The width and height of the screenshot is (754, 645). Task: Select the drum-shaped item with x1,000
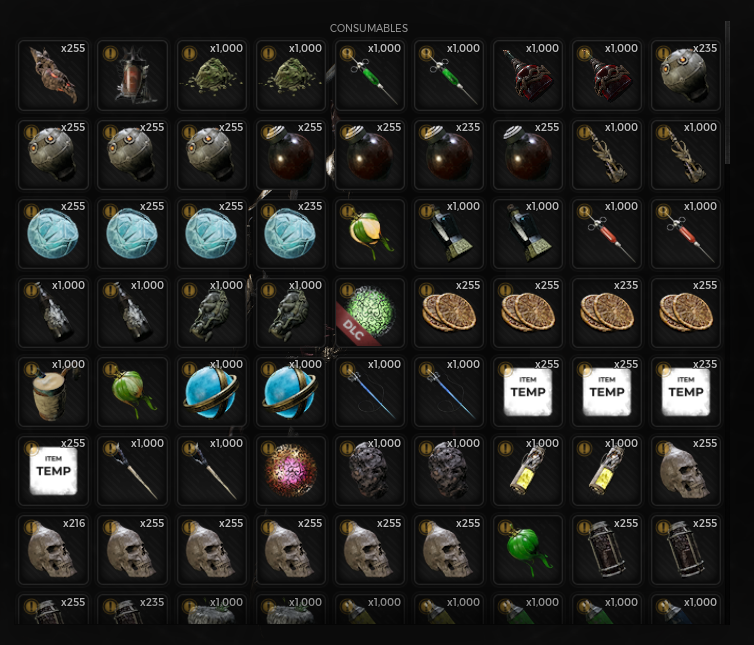pos(53,392)
